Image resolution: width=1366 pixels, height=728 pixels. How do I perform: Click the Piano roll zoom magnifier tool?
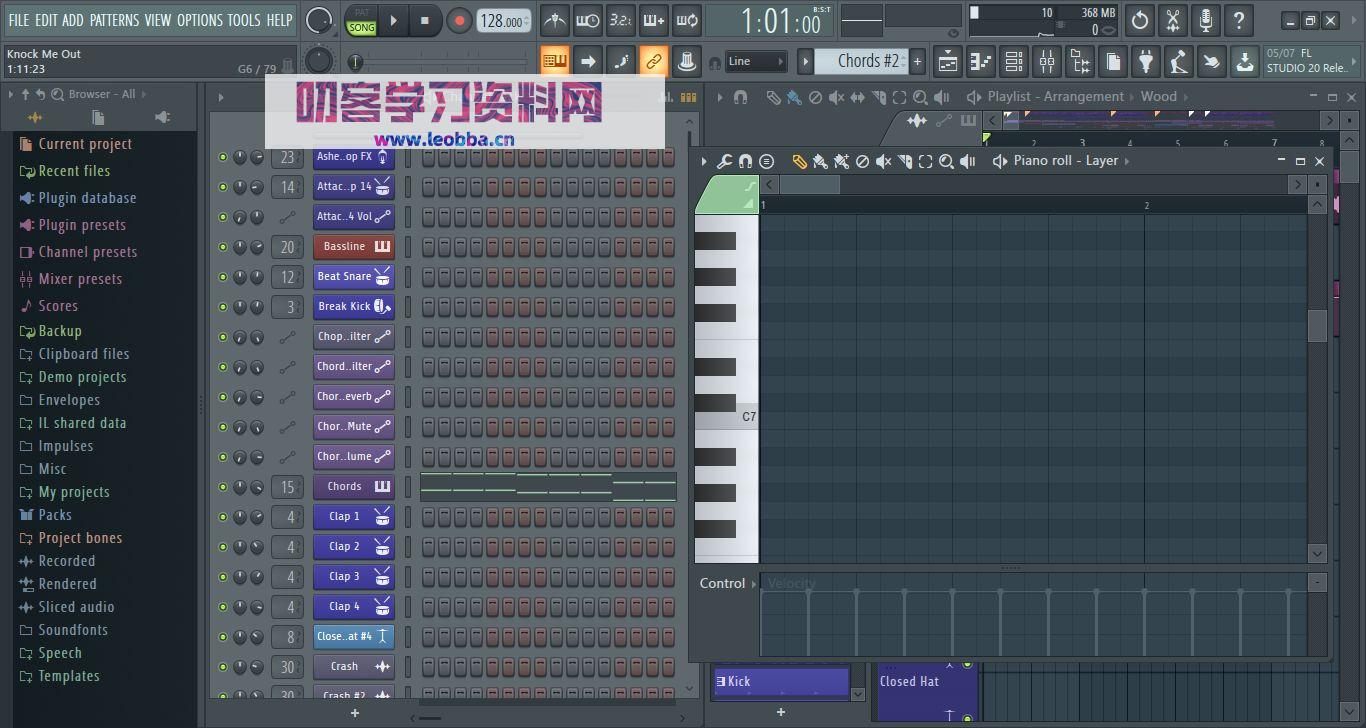tap(946, 161)
